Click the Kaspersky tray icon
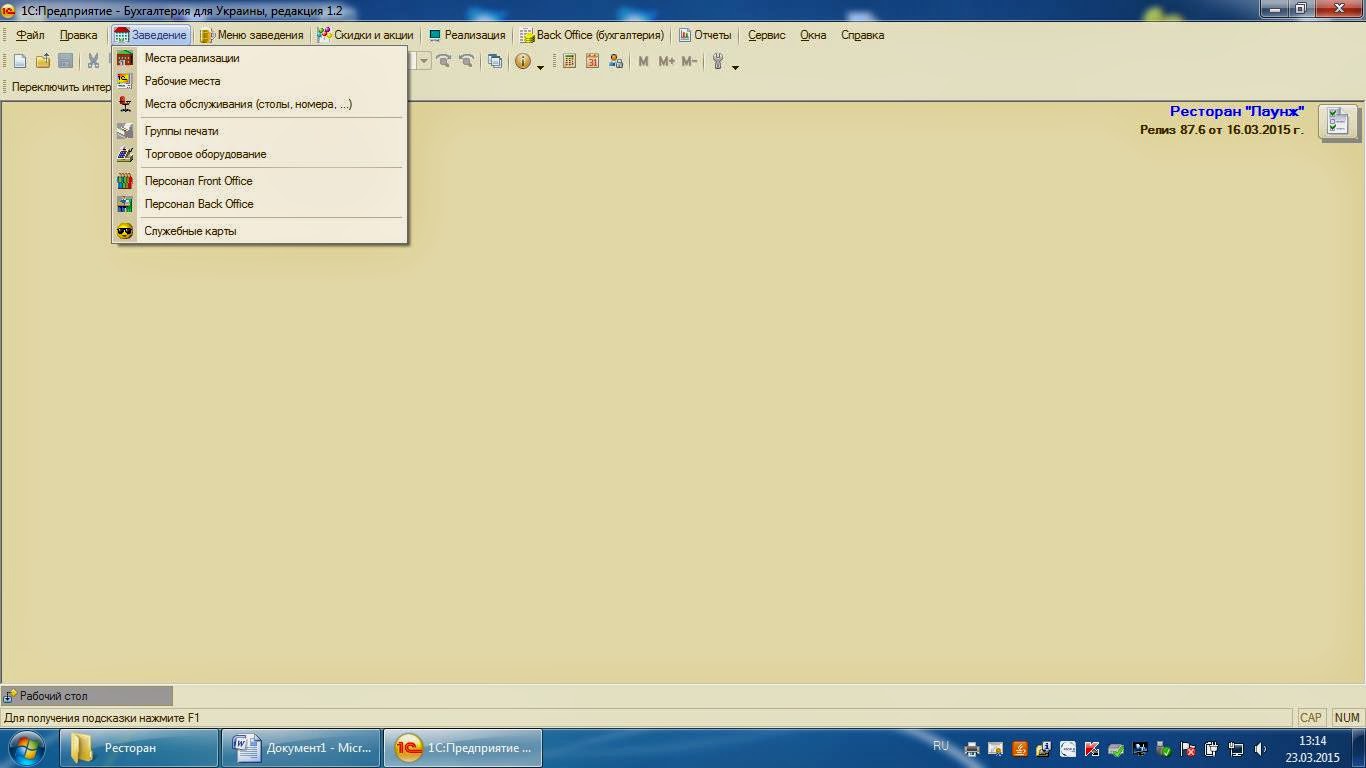Screen dimensions: 1366x768 coord(1091,749)
